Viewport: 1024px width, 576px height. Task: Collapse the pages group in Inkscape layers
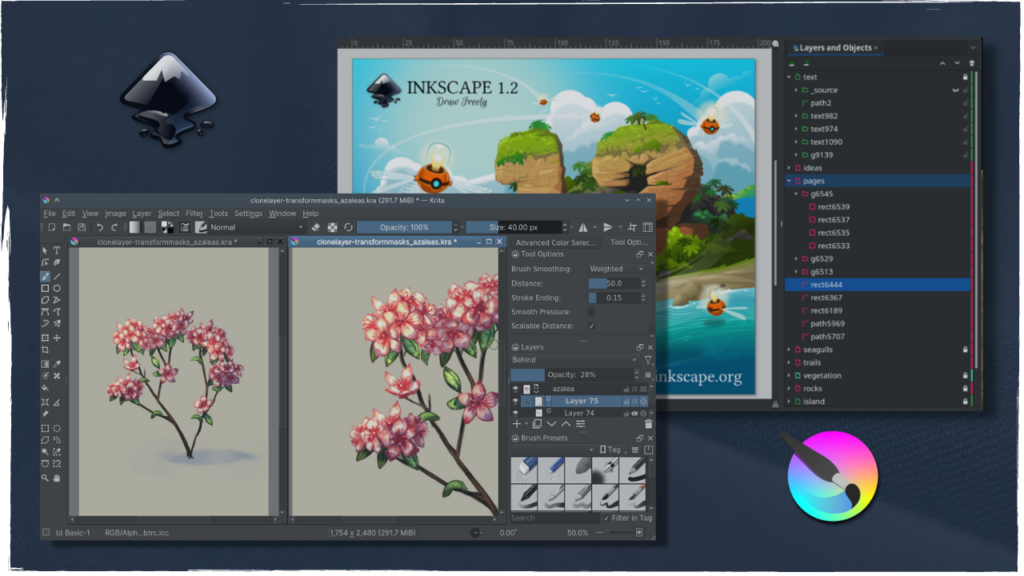(789, 181)
